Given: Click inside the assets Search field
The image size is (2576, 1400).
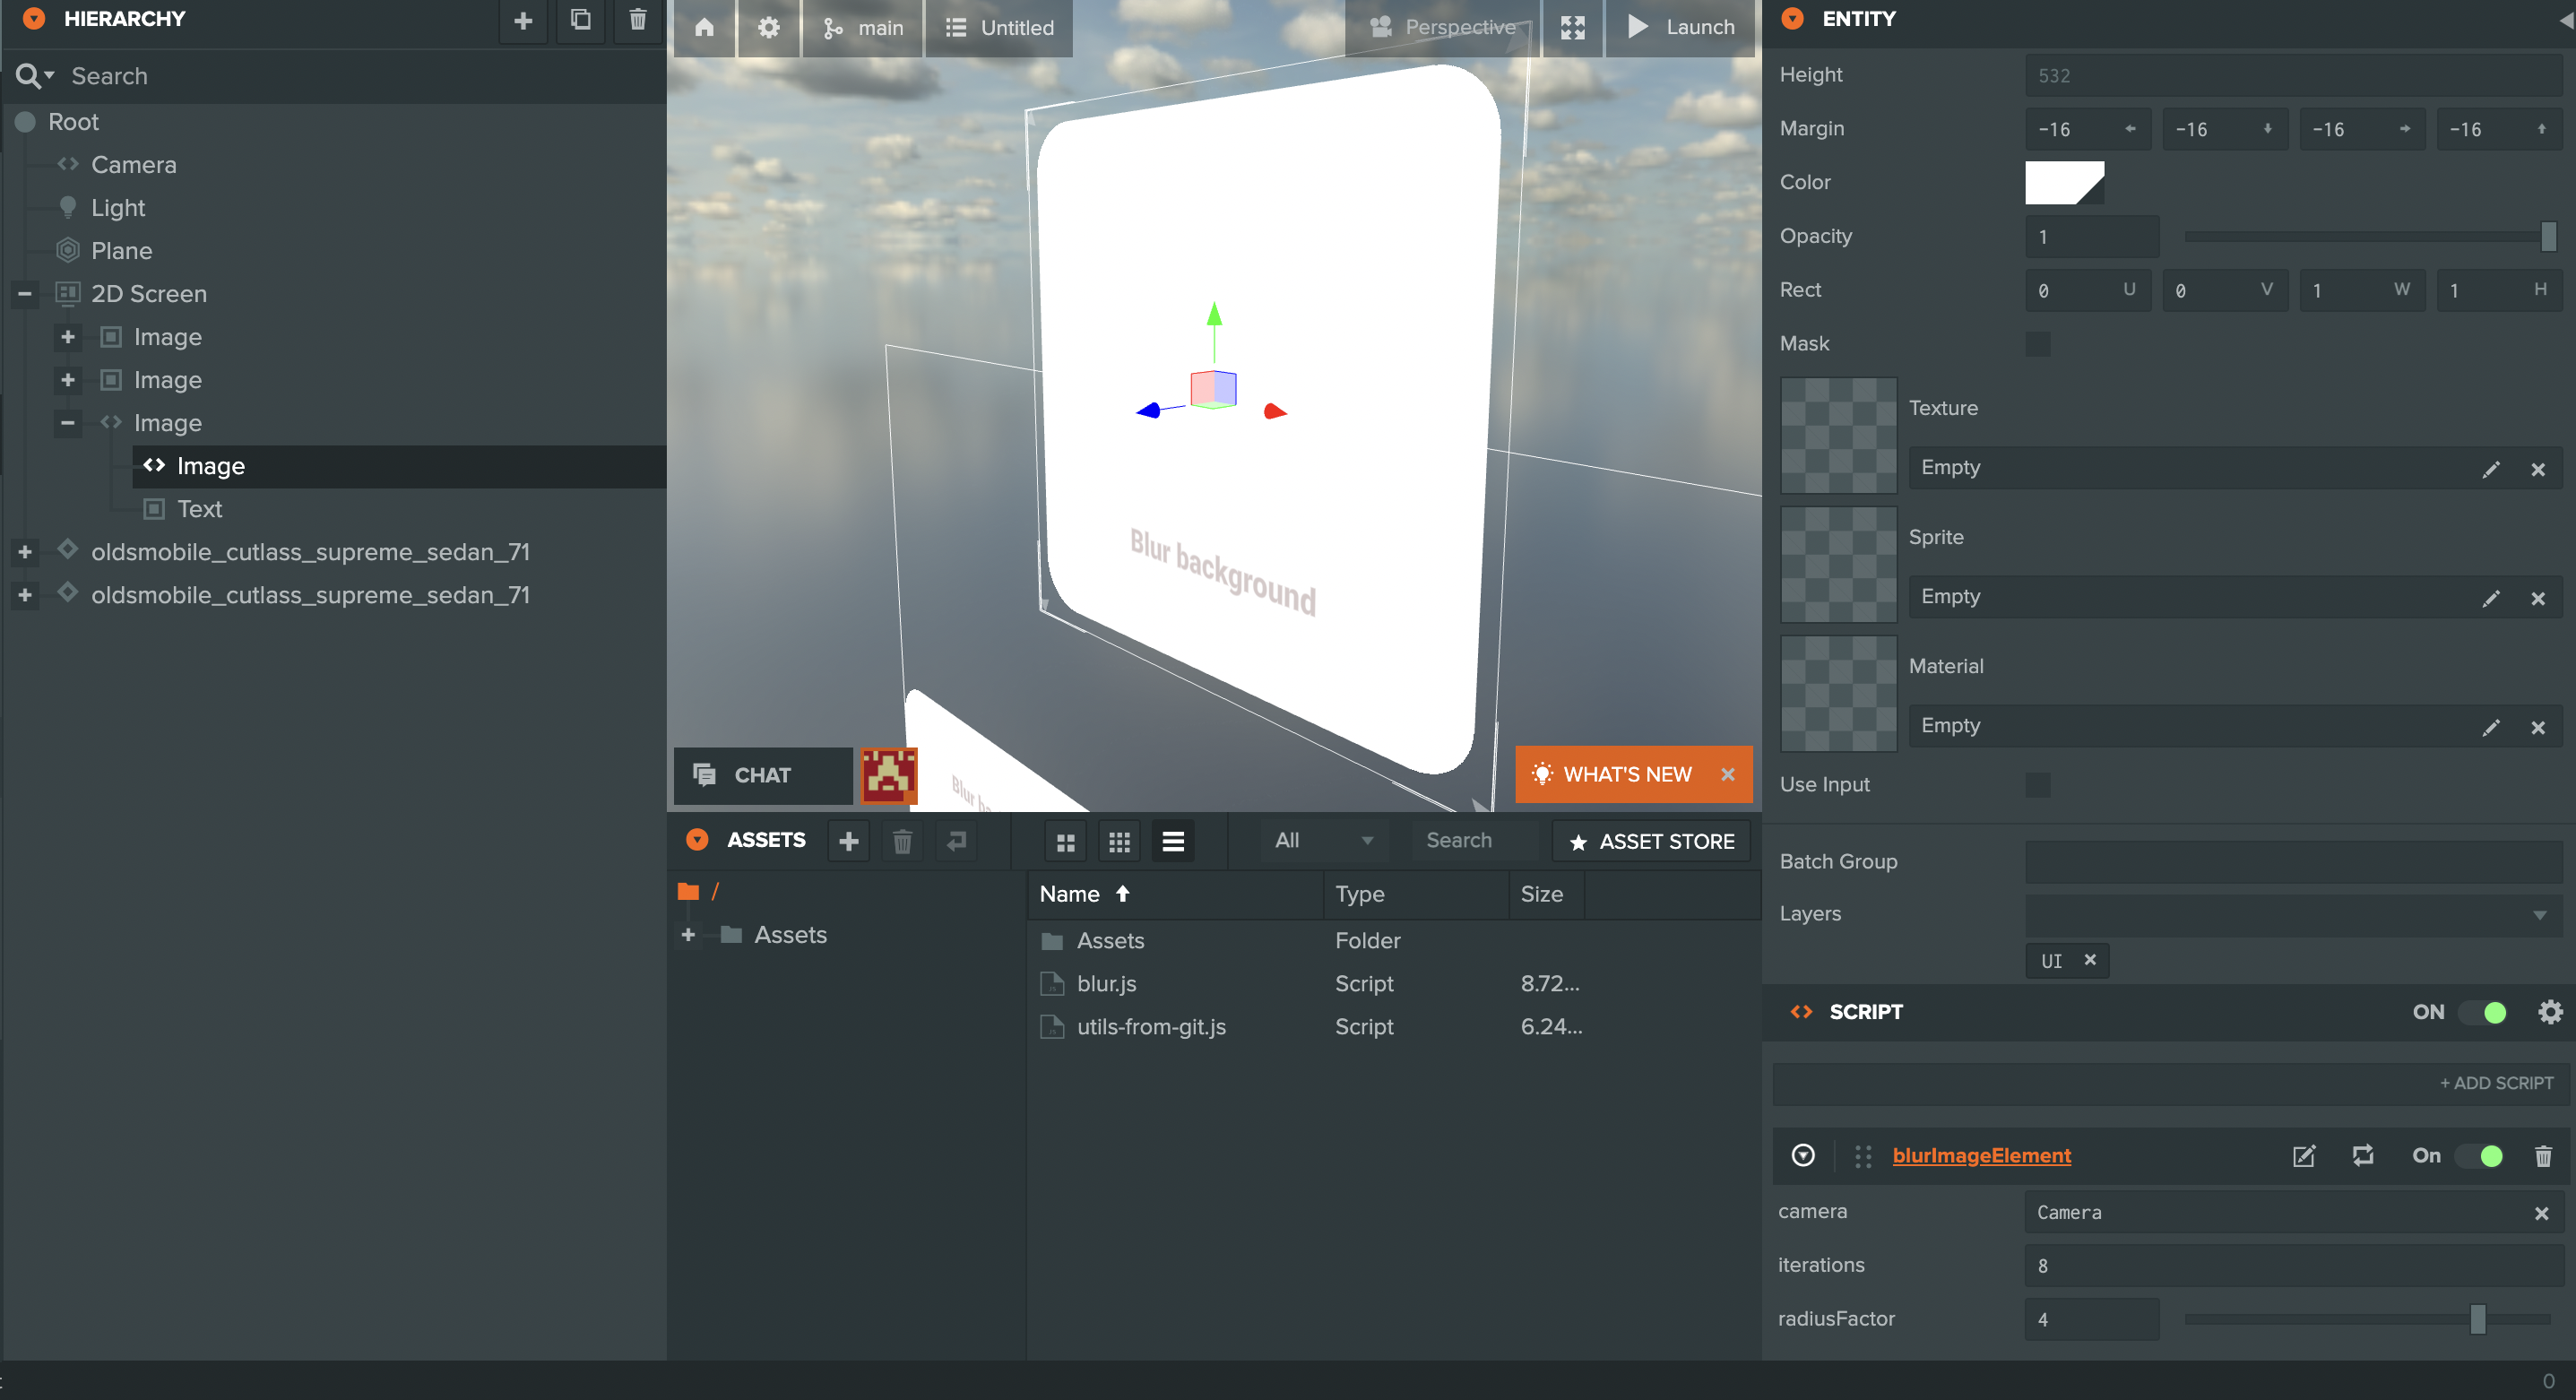Looking at the screenshot, I should coord(1470,840).
